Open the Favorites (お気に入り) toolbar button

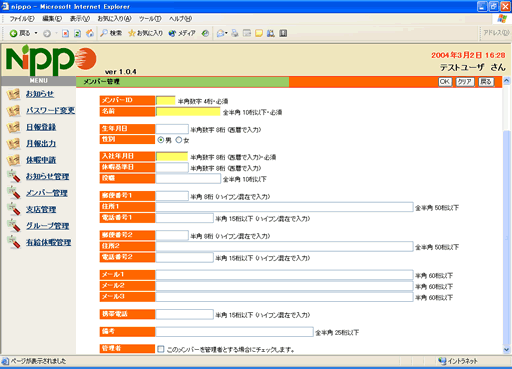[x=145, y=33]
